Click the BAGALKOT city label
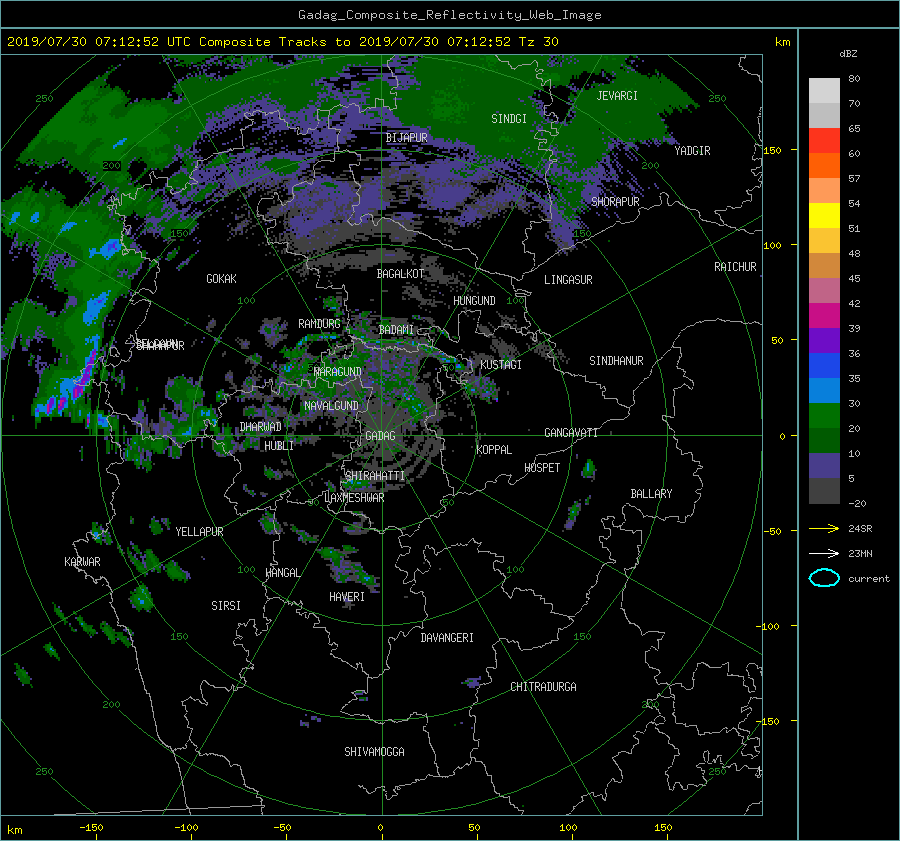This screenshot has width=900, height=841. 400,274
